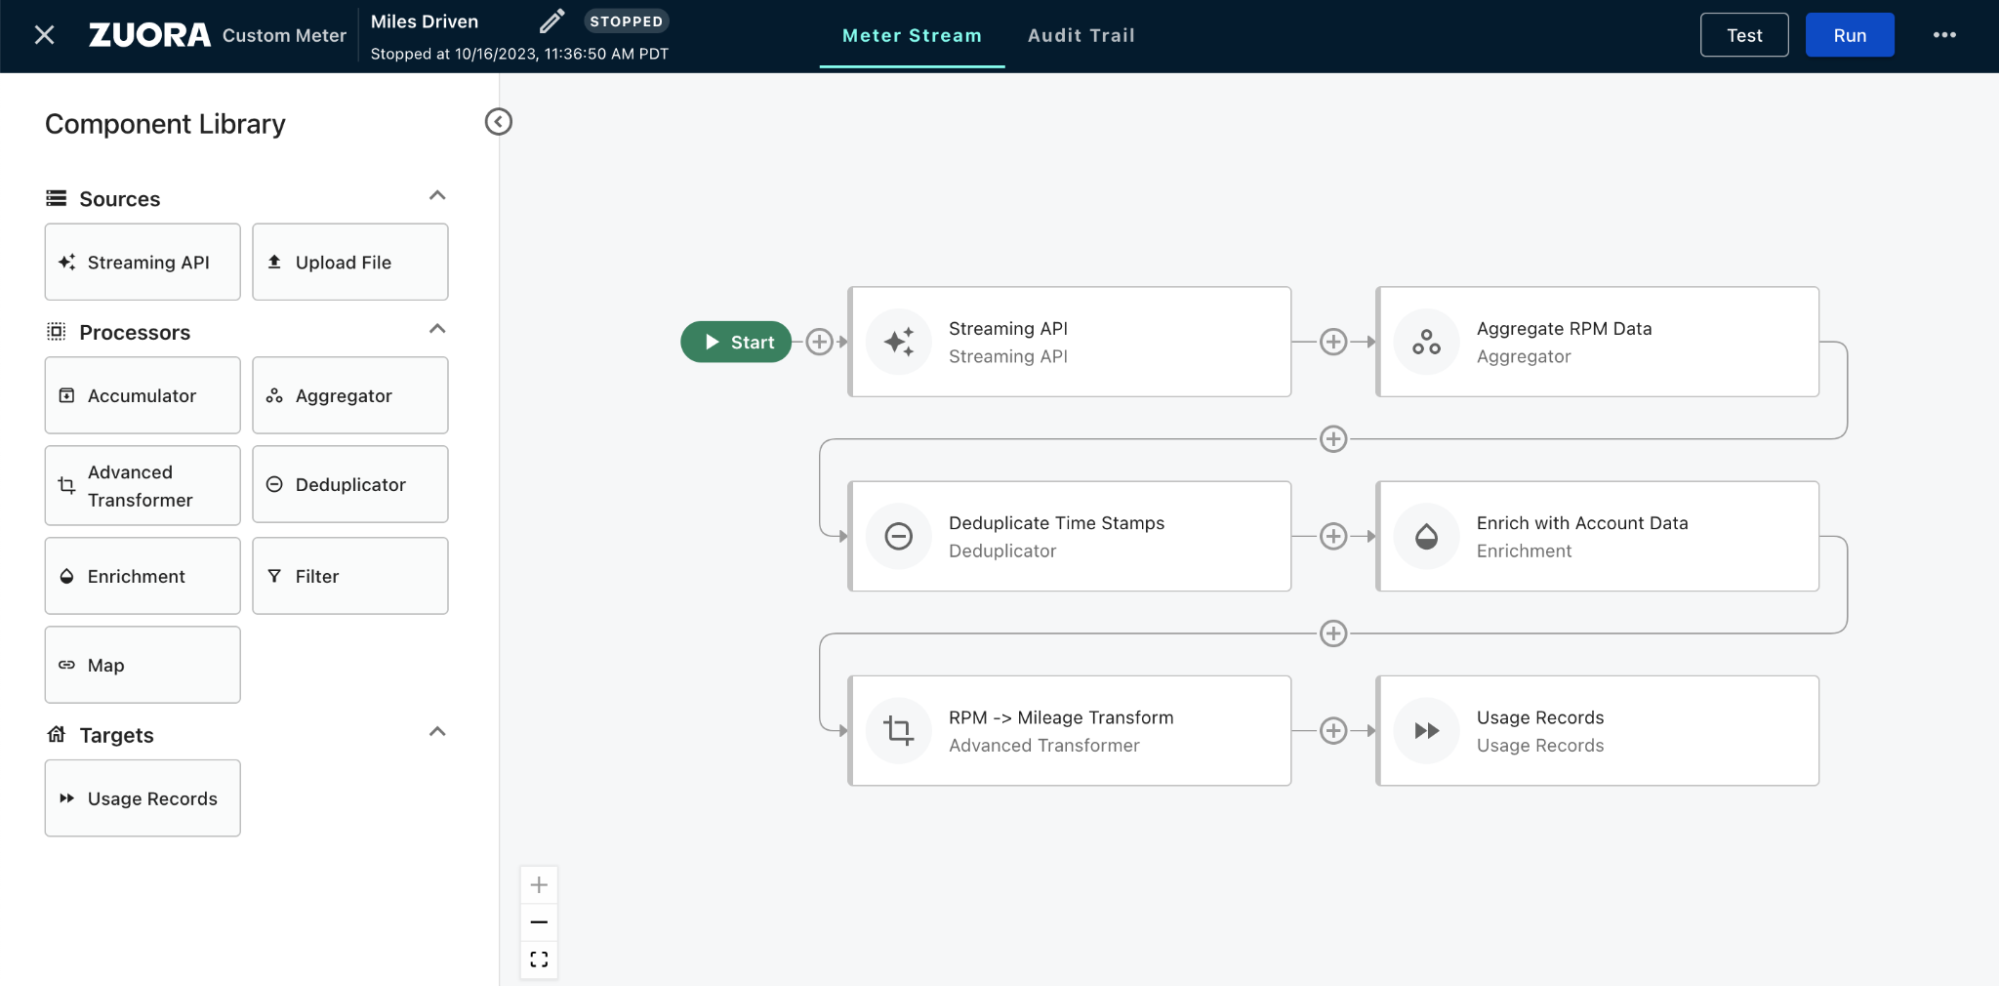Collapse the Processors section
The height and width of the screenshot is (986, 1999).
pyautogui.click(x=437, y=329)
